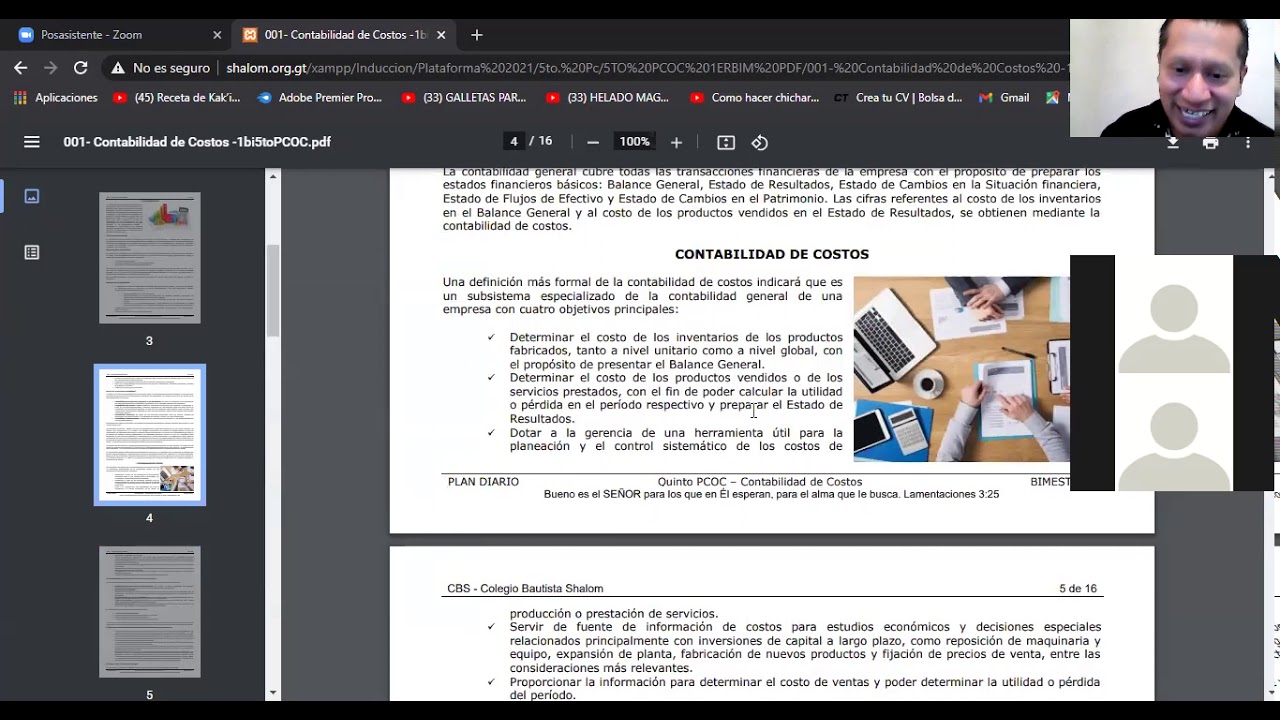Open bookmark Adobe Premier Pro...
This screenshot has height=720, width=1280.
click(x=320, y=98)
